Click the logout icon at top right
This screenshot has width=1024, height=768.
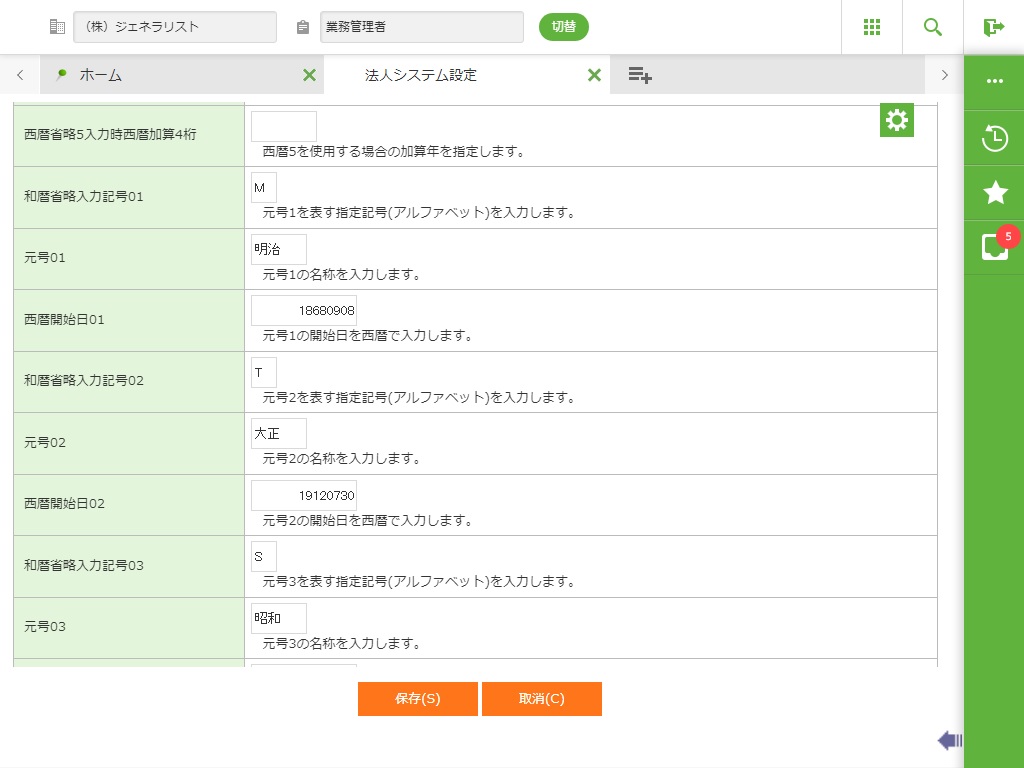pos(994,27)
